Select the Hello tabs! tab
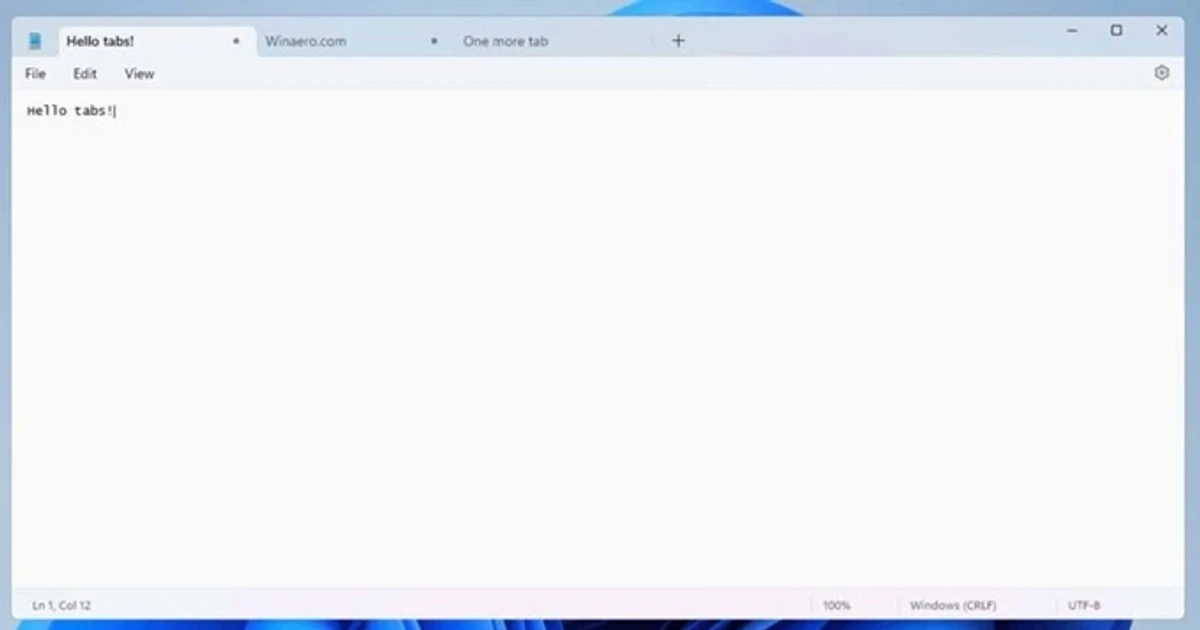Image resolution: width=1200 pixels, height=630 pixels. pyautogui.click(x=100, y=42)
